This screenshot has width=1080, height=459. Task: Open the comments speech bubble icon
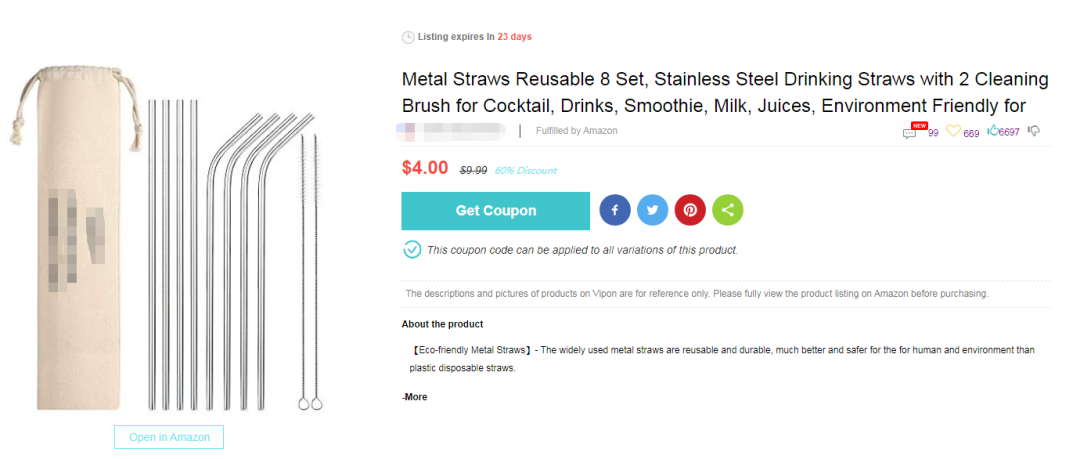click(x=909, y=132)
